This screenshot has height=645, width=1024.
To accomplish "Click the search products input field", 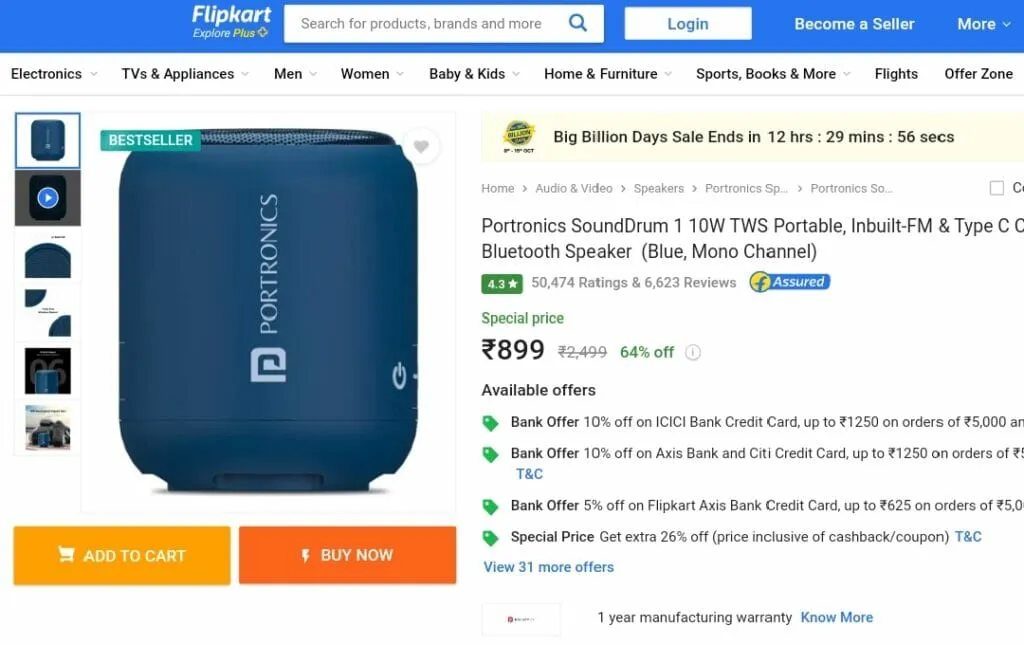I will pos(424,24).
